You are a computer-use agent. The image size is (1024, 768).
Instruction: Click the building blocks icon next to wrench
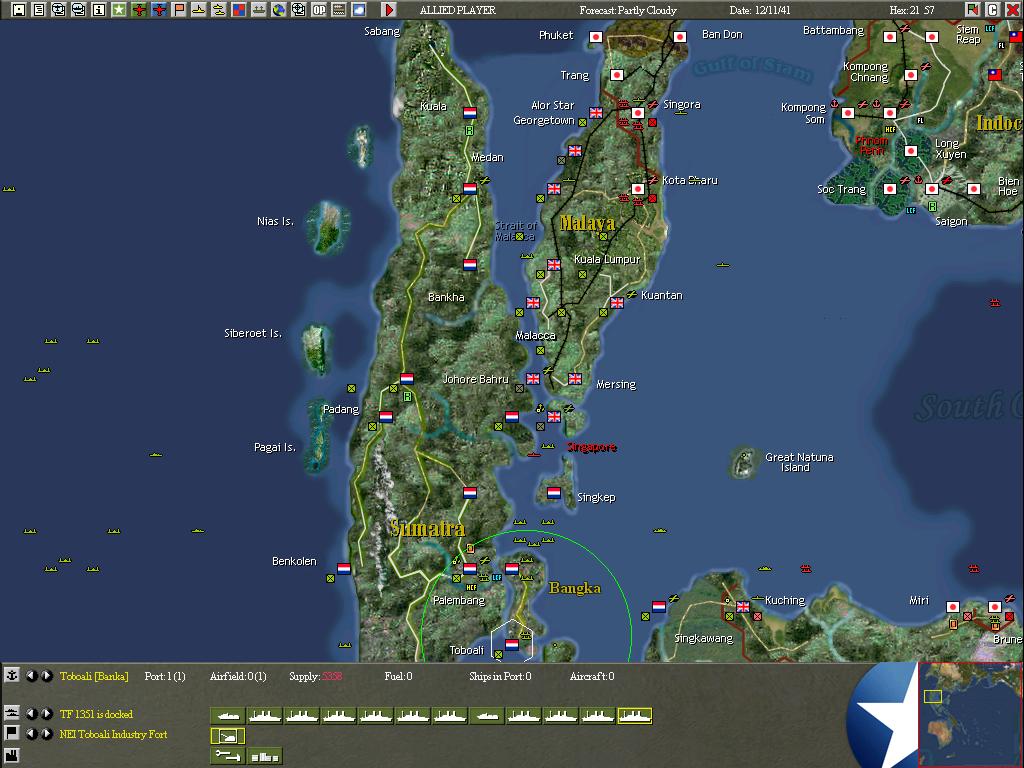(264, 756)
